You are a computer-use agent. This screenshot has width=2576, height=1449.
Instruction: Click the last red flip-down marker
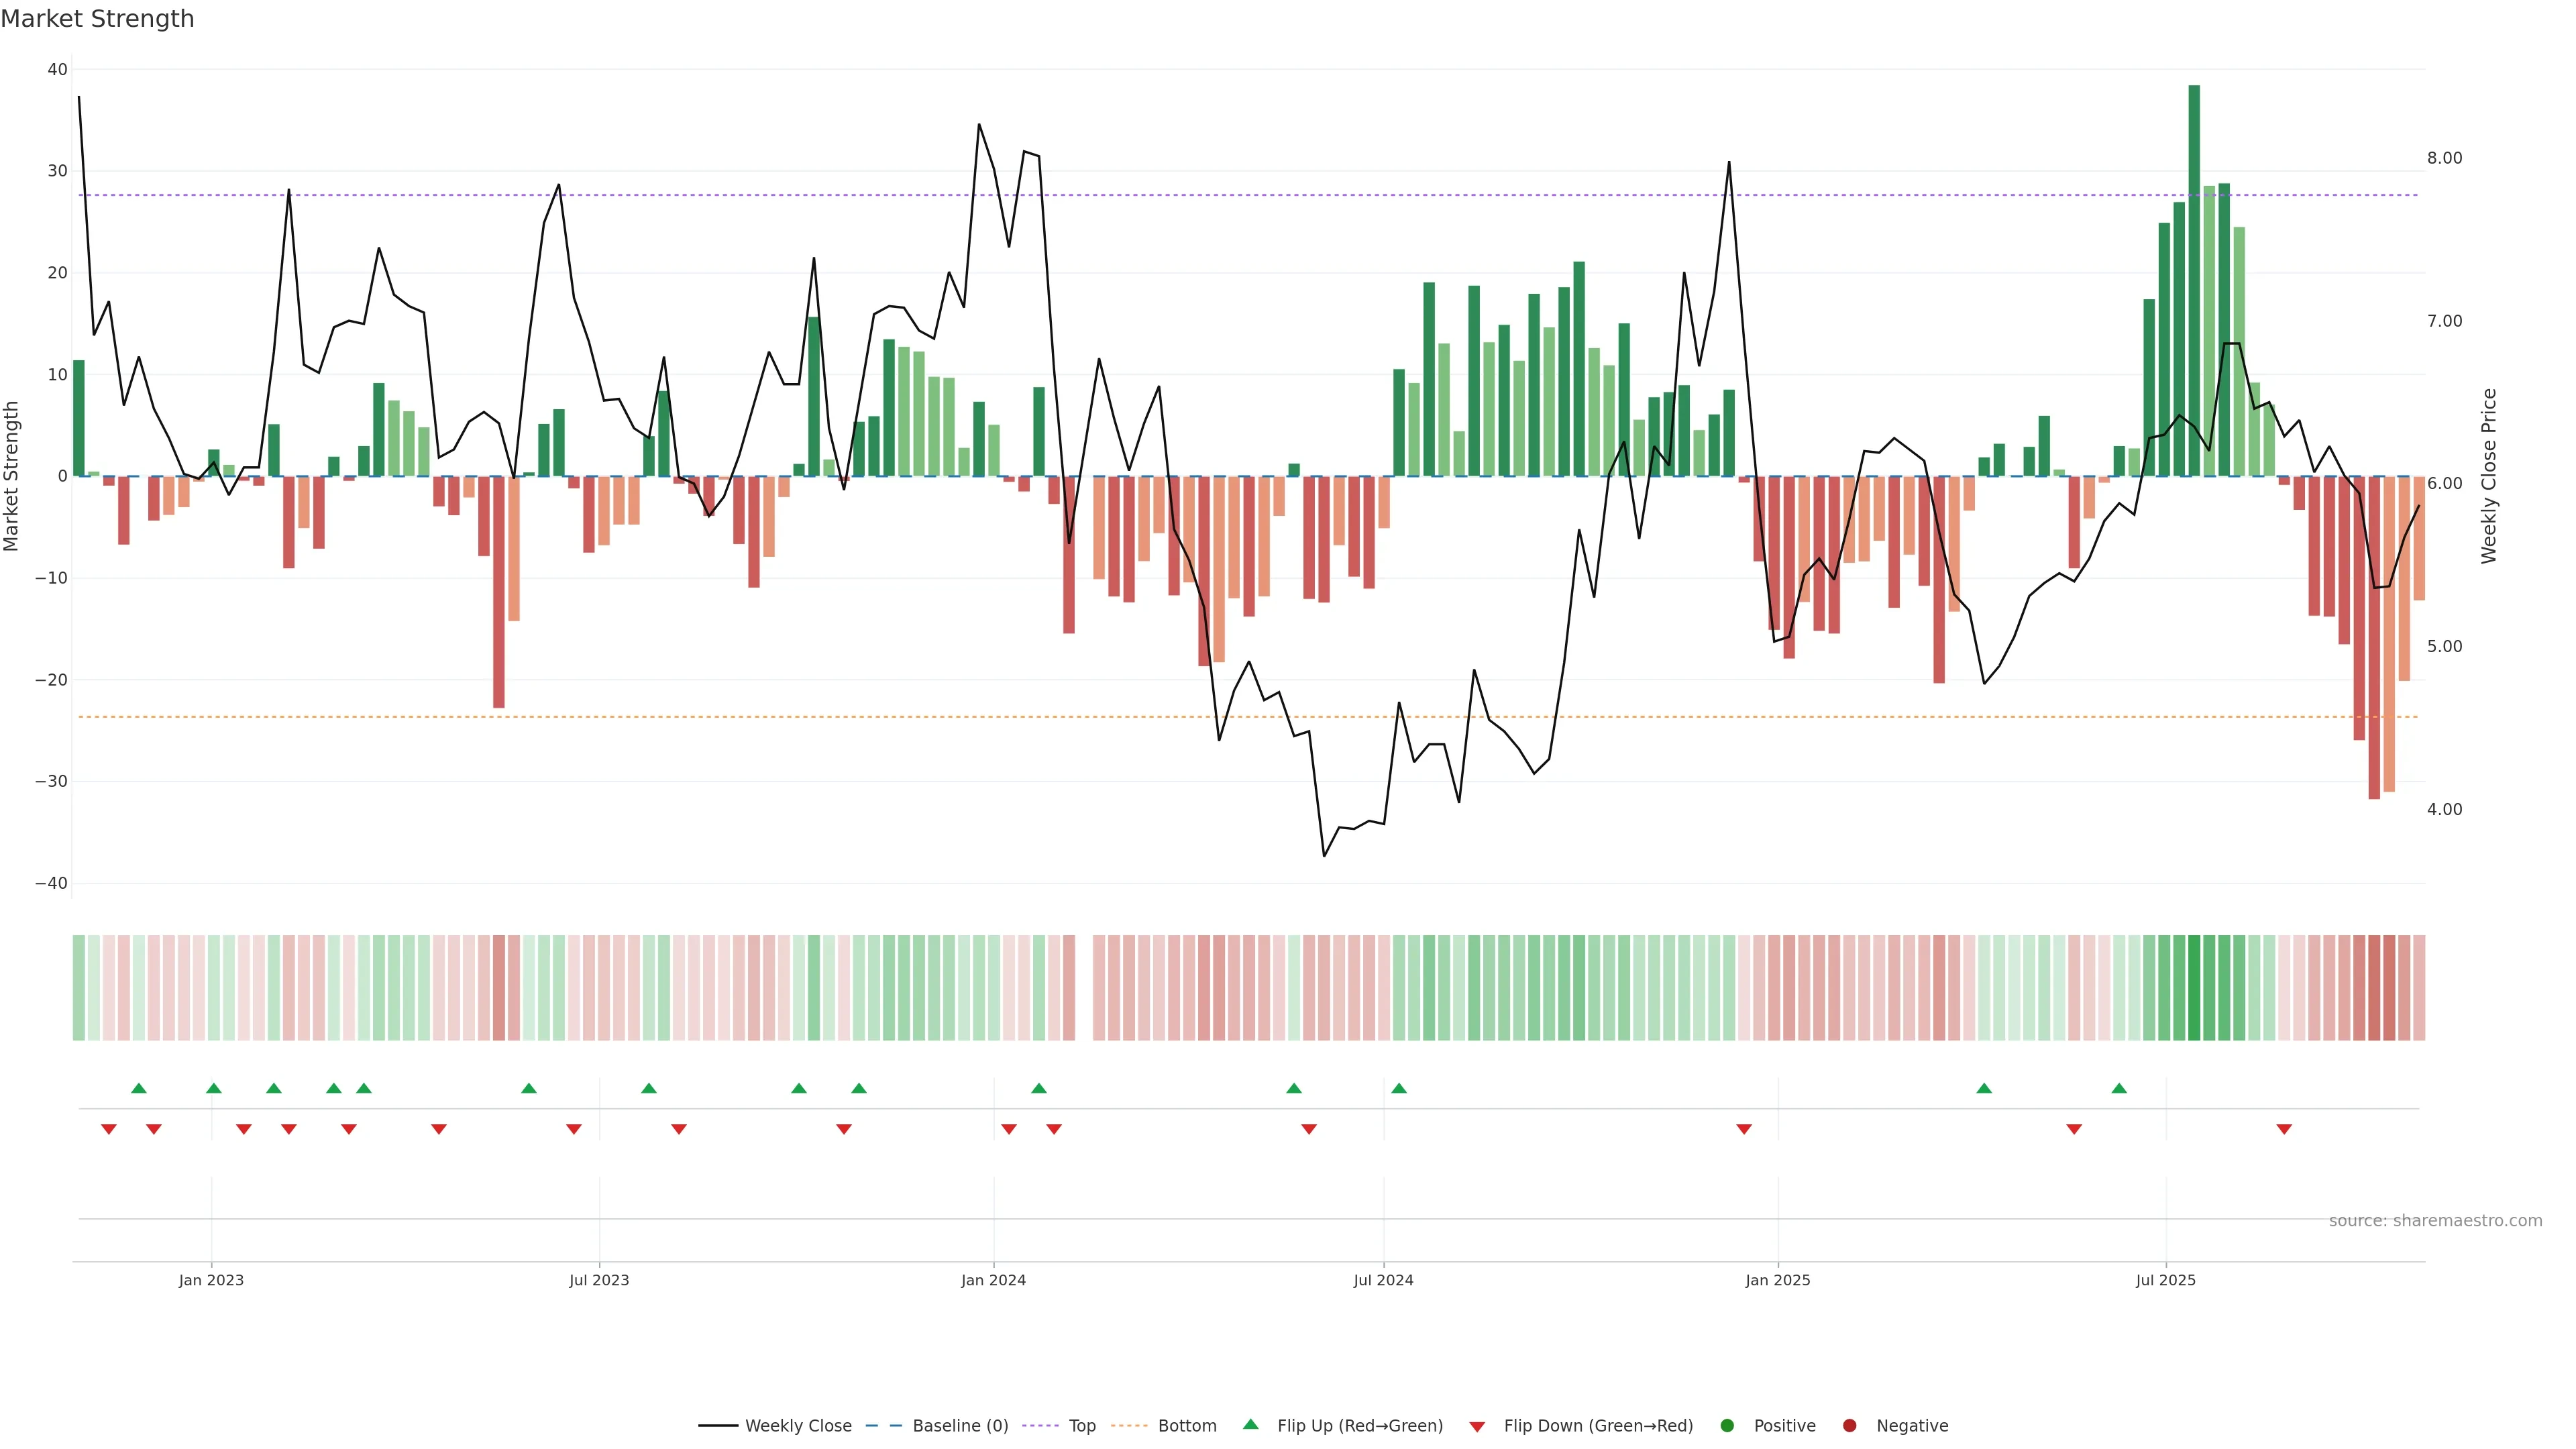pos(2284,1129)
